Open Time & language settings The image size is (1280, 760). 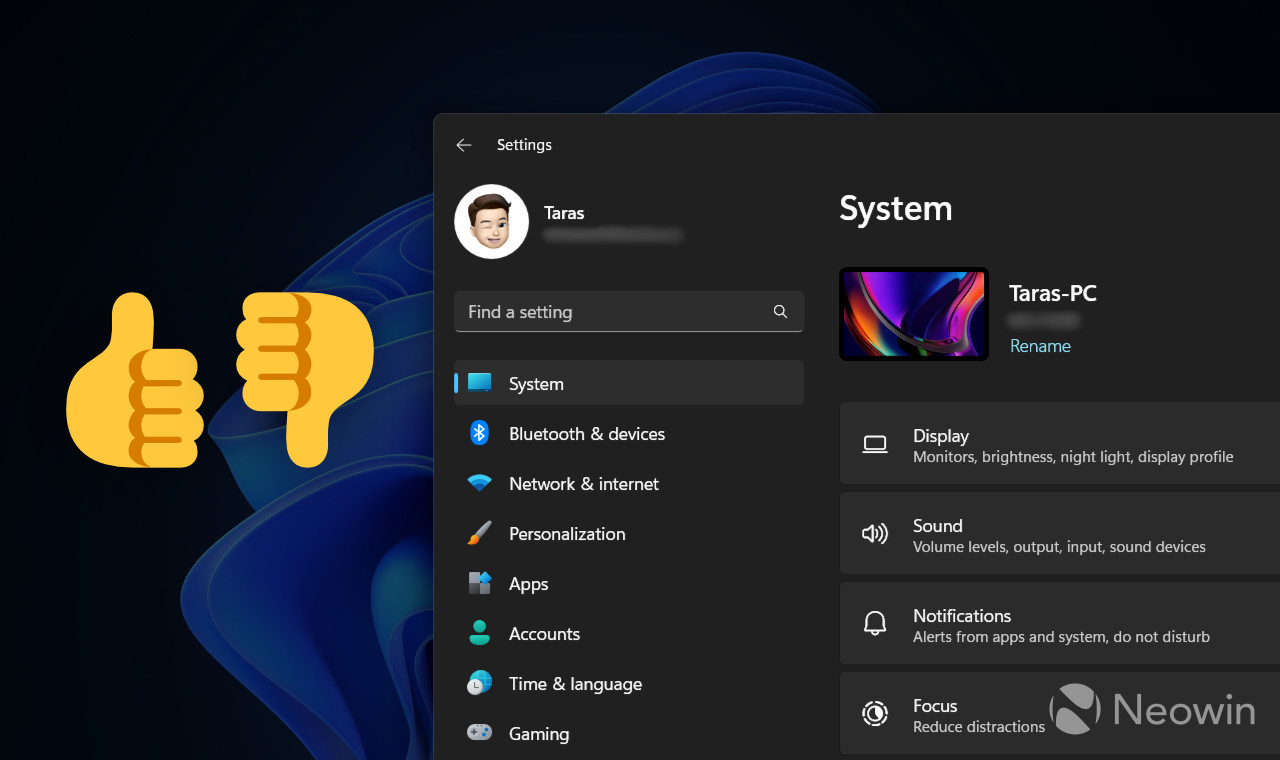tap(629, 683)
